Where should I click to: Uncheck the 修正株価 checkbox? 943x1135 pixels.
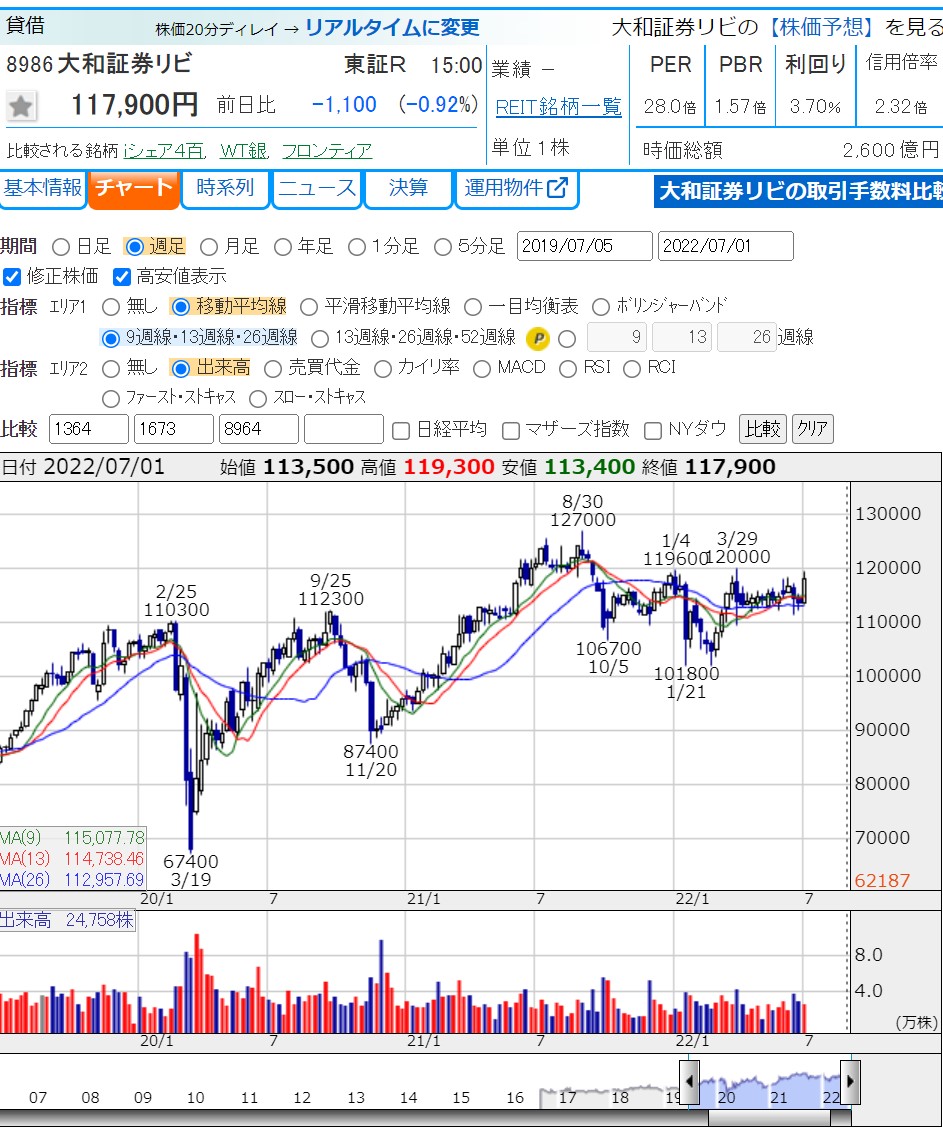tap(12, 277)
